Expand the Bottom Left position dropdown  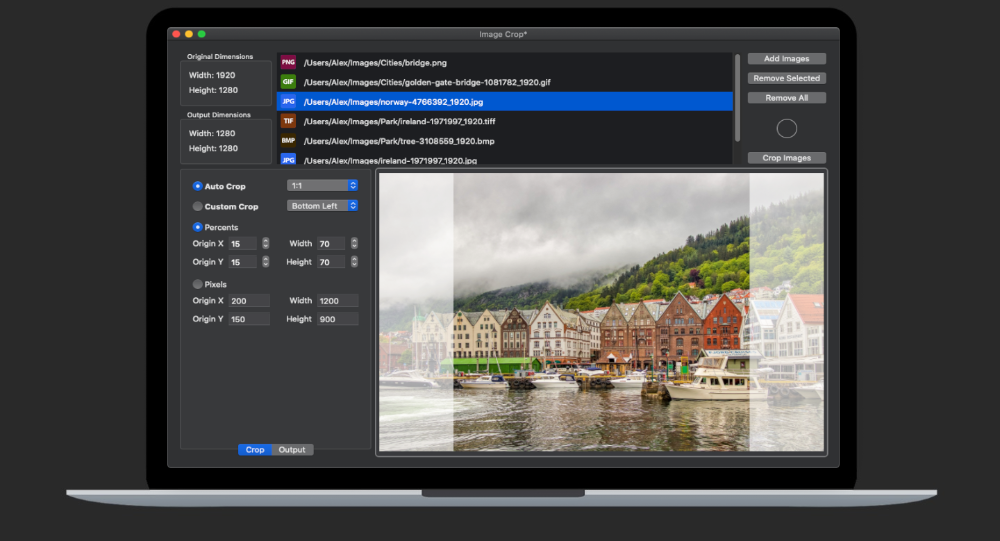[322, 206]
